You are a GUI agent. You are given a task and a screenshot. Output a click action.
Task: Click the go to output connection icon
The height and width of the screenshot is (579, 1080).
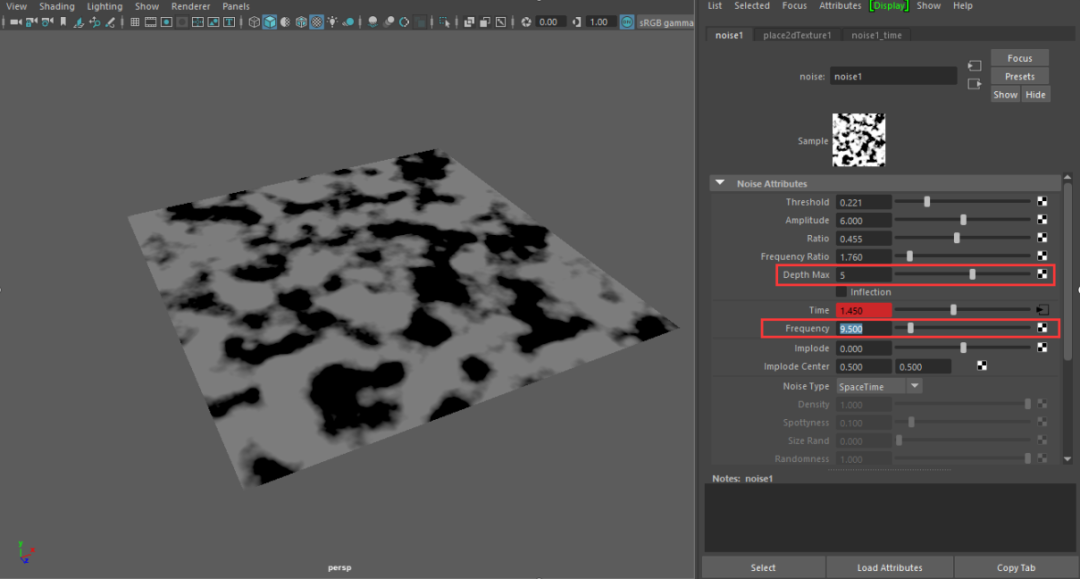tap(974, 84)
